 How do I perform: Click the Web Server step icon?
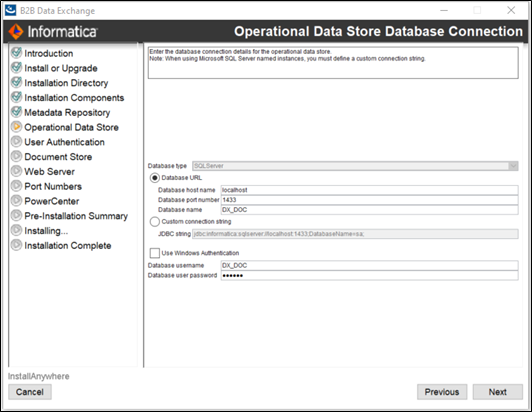click(x=16, y=171)
